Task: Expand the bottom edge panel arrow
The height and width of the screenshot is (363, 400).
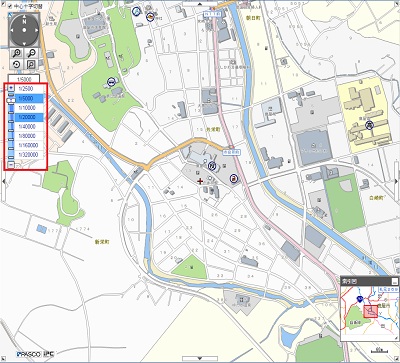Action: (x=200, y=359)
